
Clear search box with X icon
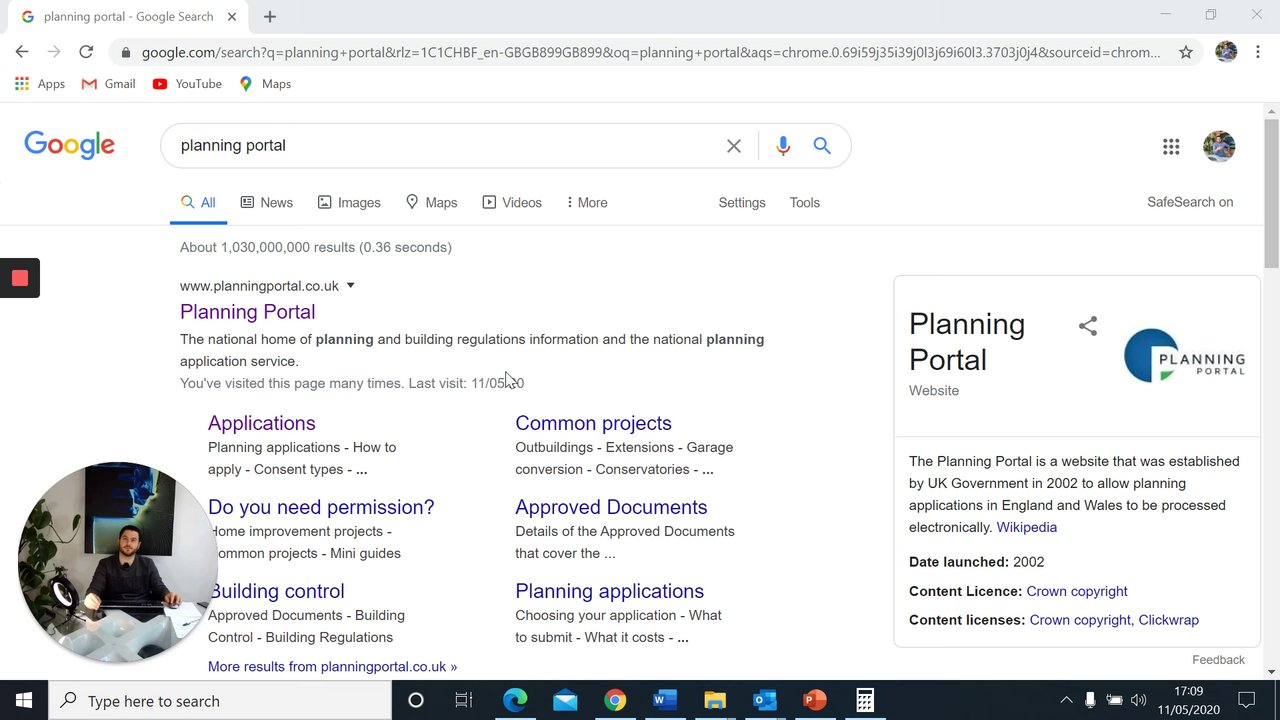pyautogui.click(x=734, y=146)
